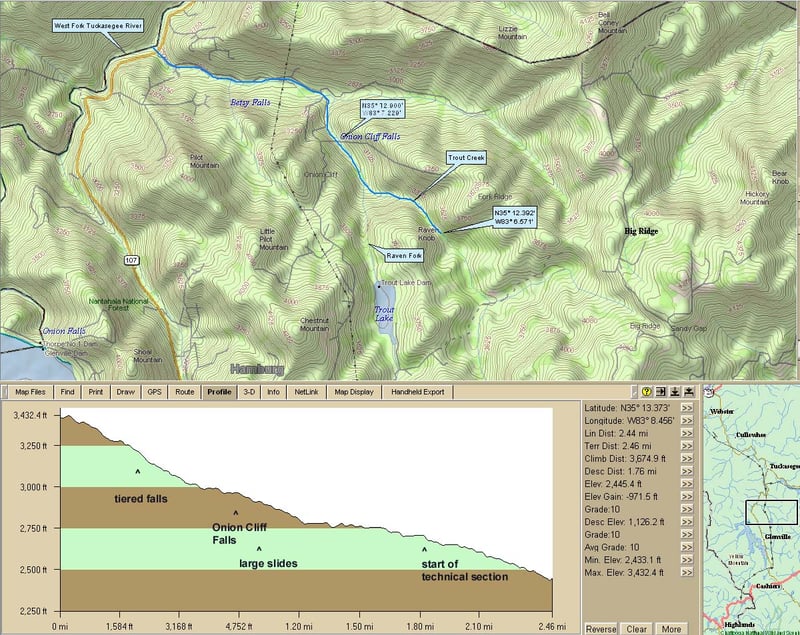Click the Pilot Mountain label
The height and width of the screenshot is (635, 800).
click(x=205, y=161)
